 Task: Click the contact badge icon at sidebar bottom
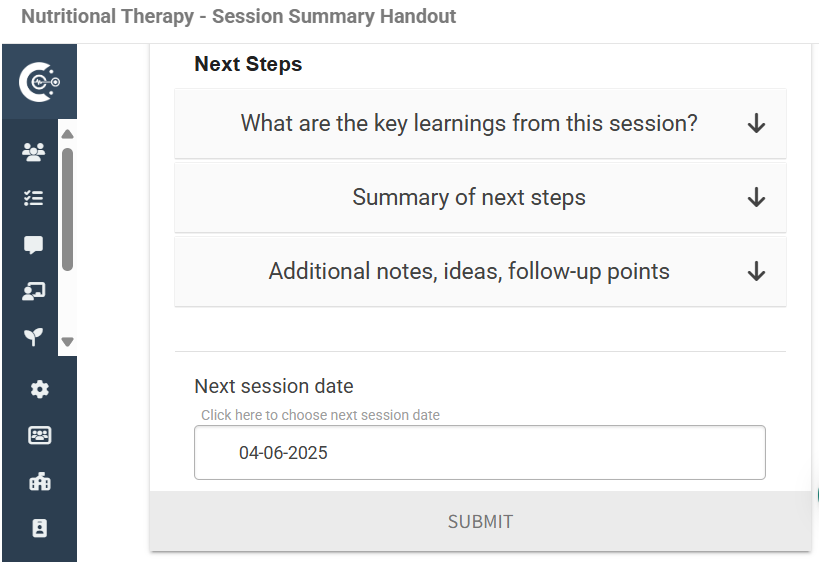[40, 528]
